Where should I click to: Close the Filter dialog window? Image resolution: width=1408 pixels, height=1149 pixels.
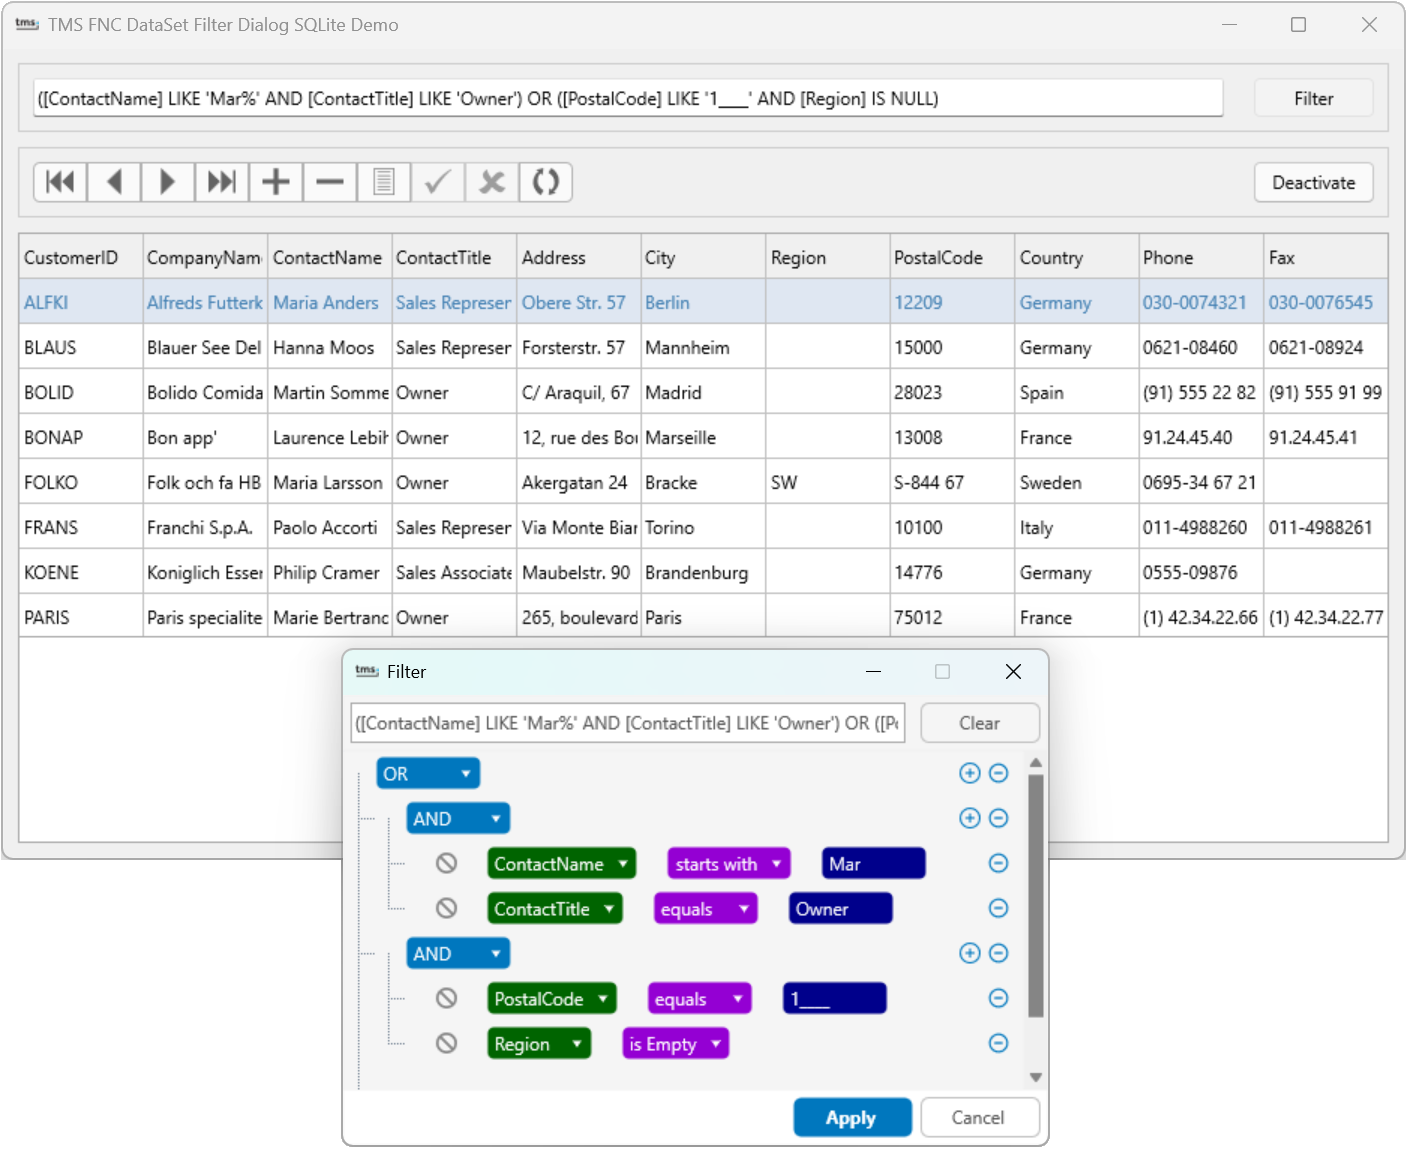tap(1013, 671)
